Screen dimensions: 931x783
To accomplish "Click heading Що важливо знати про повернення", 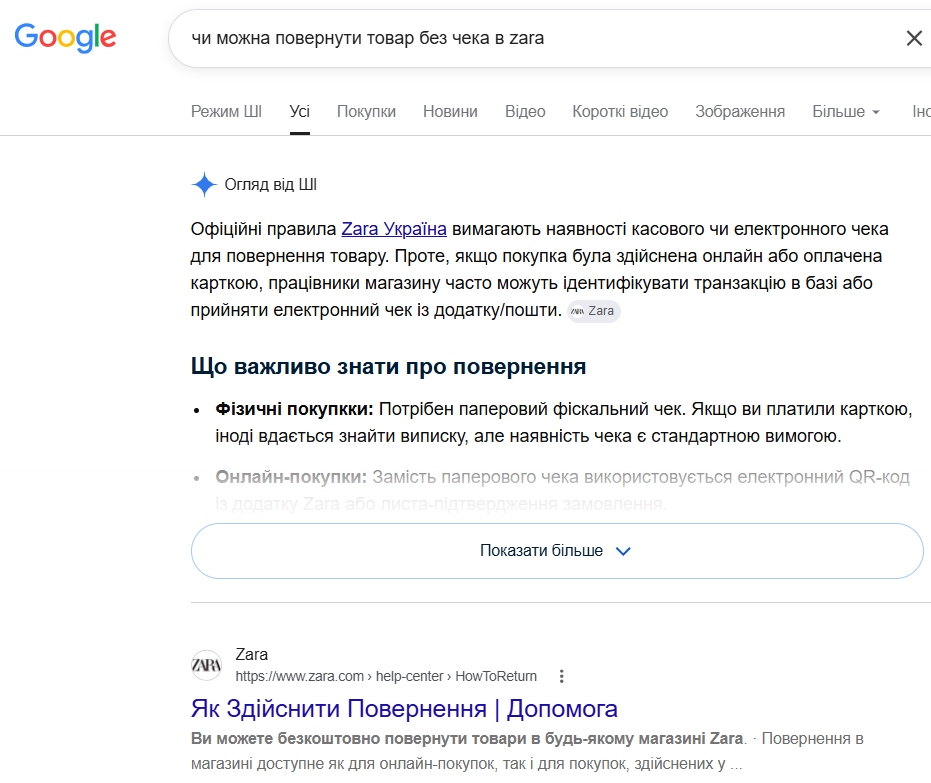I will pos(388,366).
